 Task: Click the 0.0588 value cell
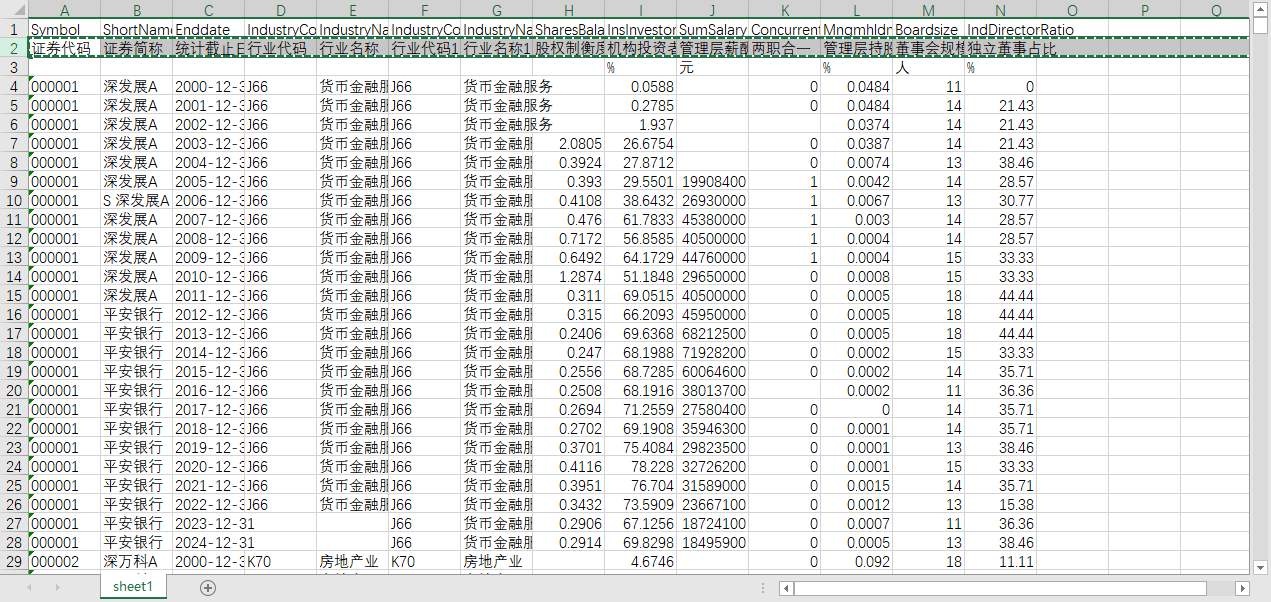tap(640, 87)
